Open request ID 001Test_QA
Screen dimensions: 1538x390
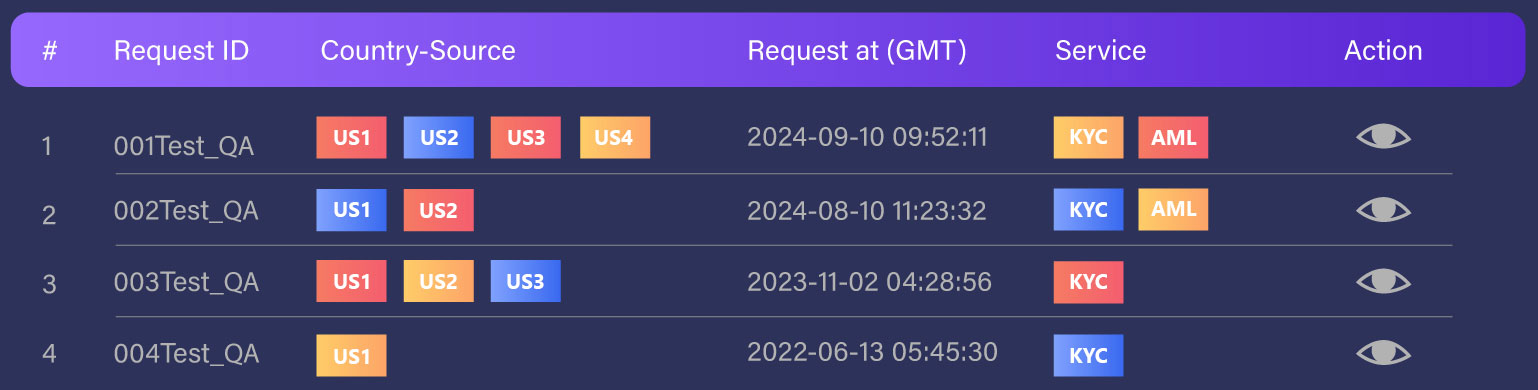coord(184,147)
